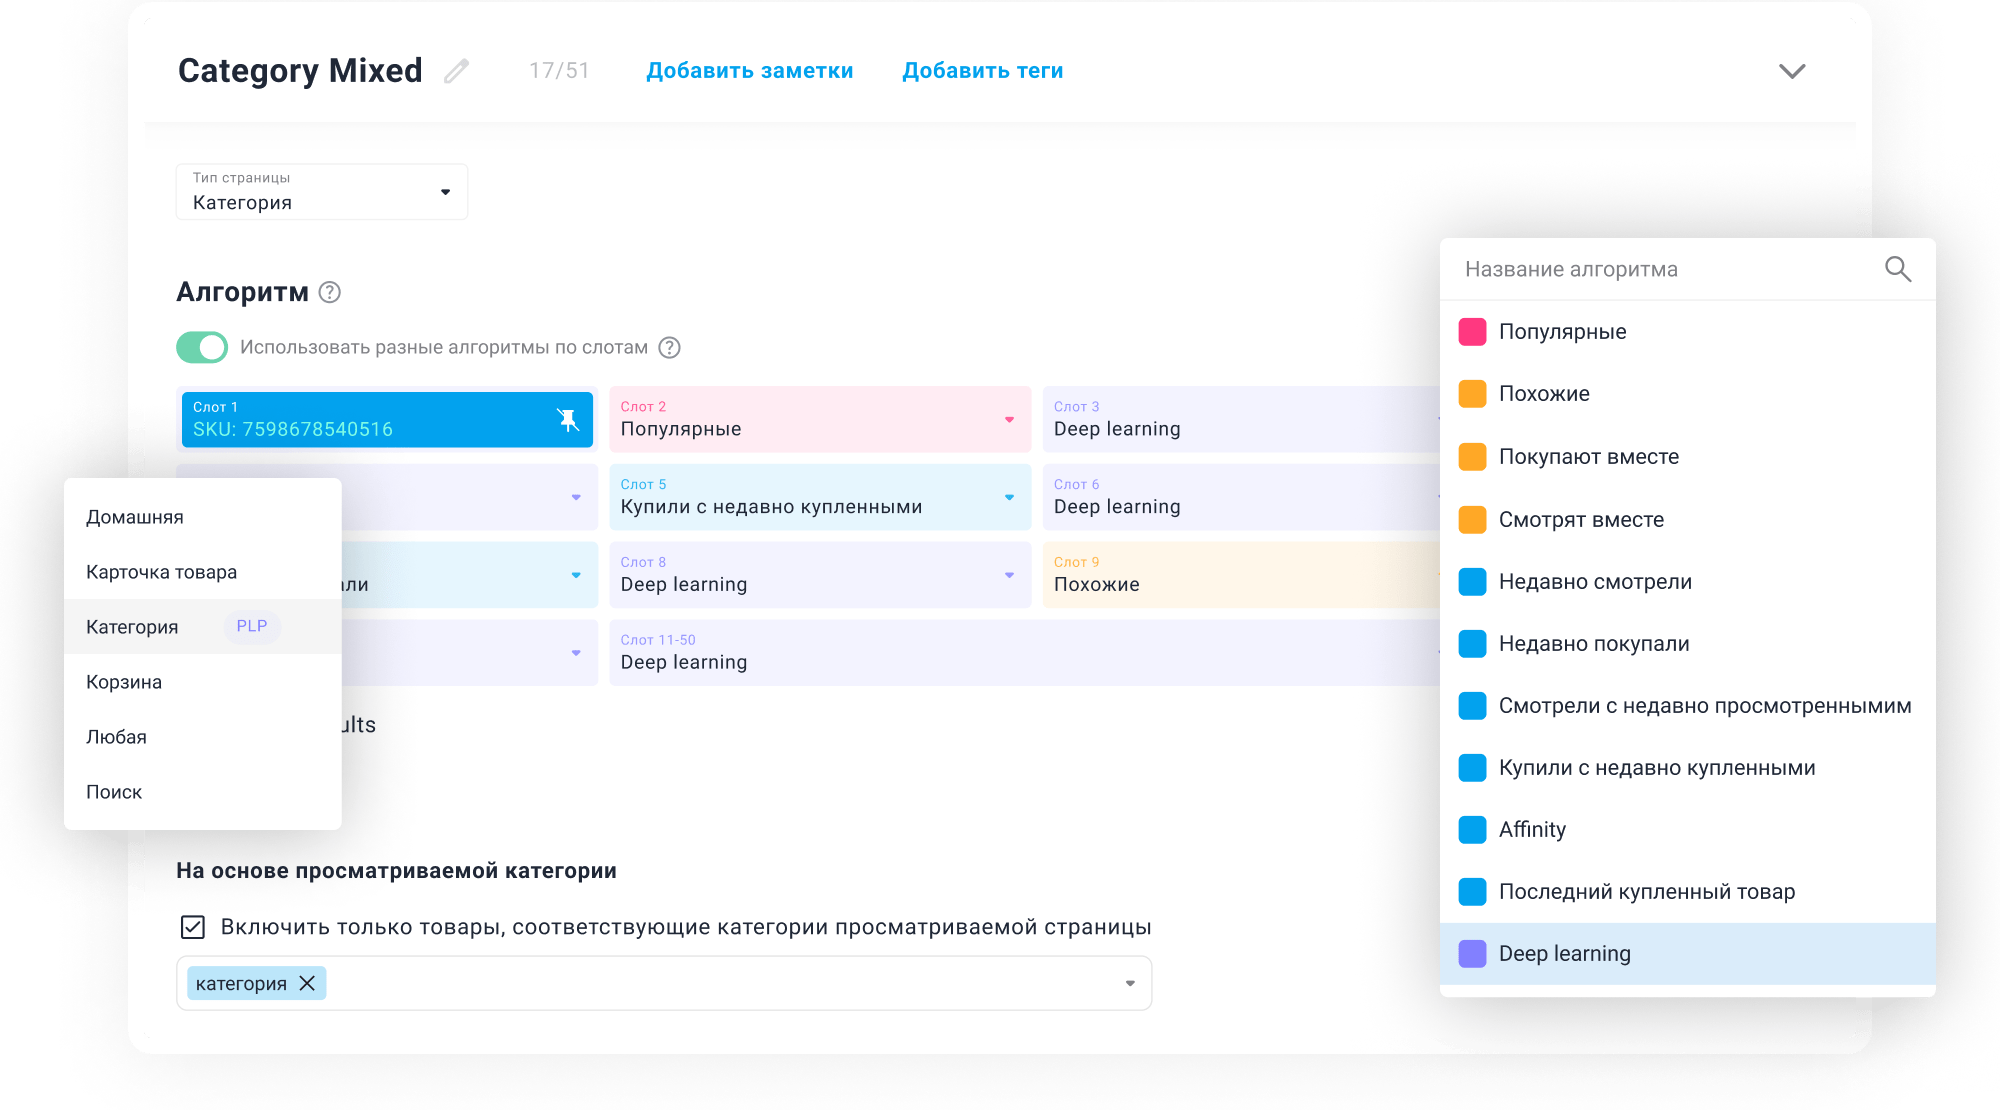The width and height of the screenshot is (2000, 1110).
Task: Click the search magnifier in the algorithm list
Action: (x=1897, y=269)
